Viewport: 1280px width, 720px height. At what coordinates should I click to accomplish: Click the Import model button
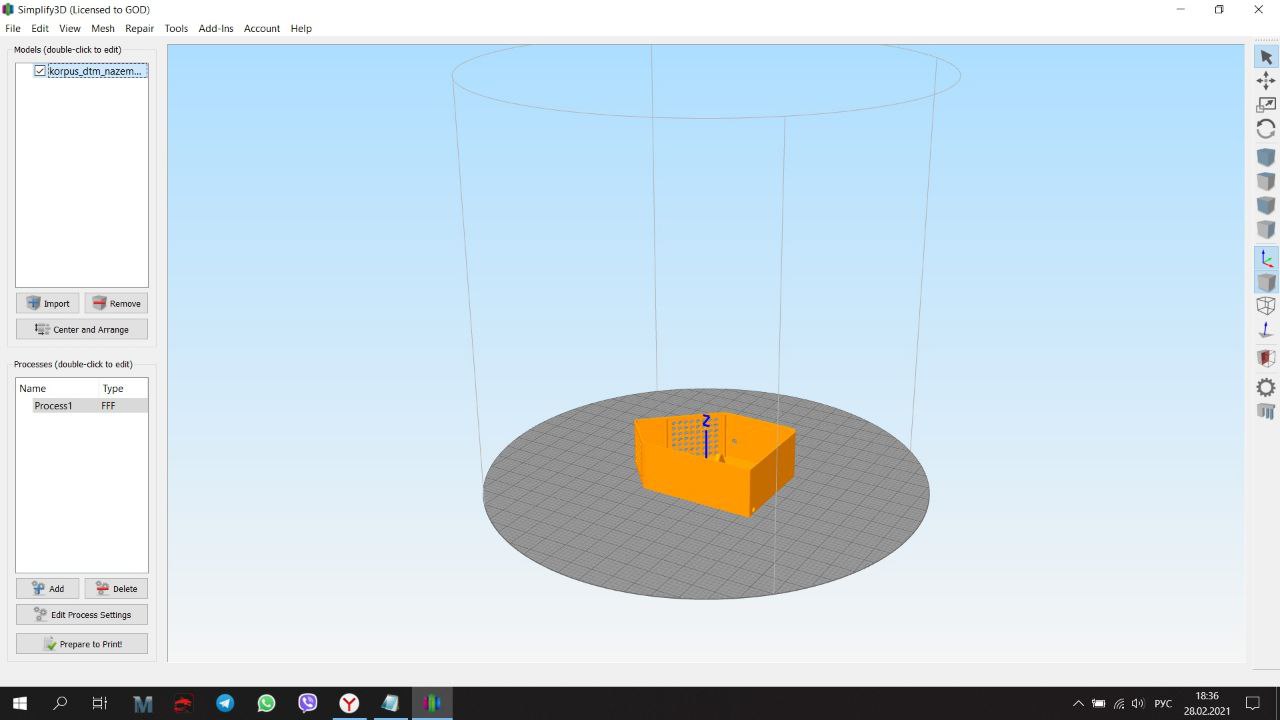[x=47, y=303]
